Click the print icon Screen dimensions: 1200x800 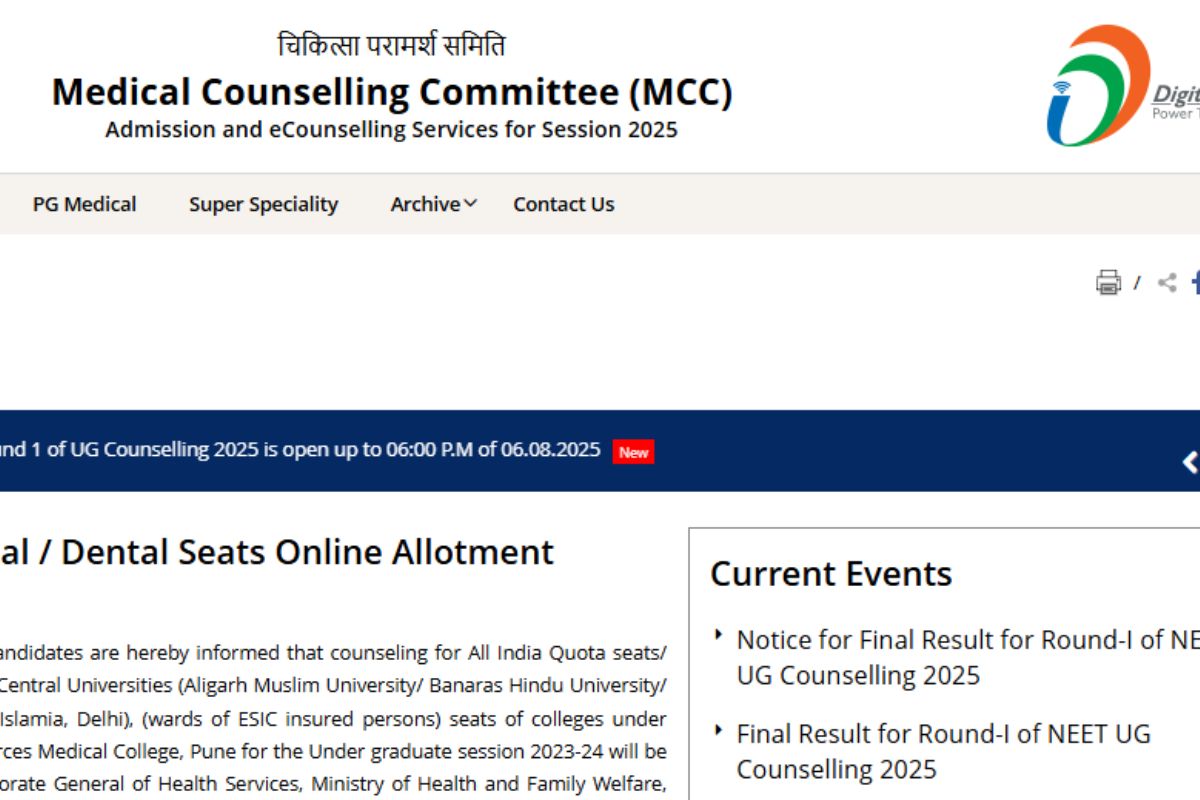(x=1108, y=283)
